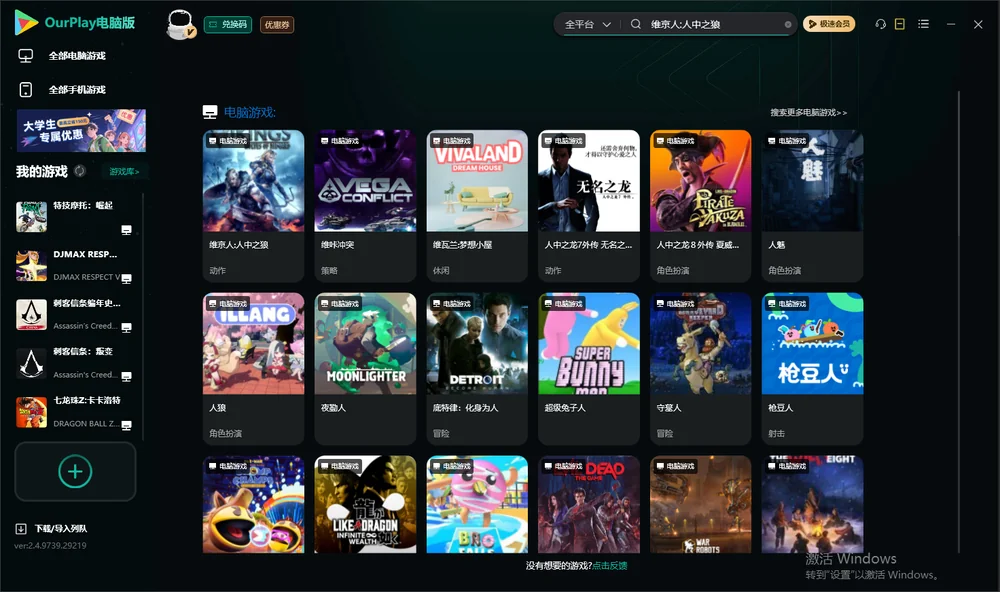Screen dimensions: 1000x592
Task: Clear the search box text
Action: pyautogui.click(x=788, y=25)
